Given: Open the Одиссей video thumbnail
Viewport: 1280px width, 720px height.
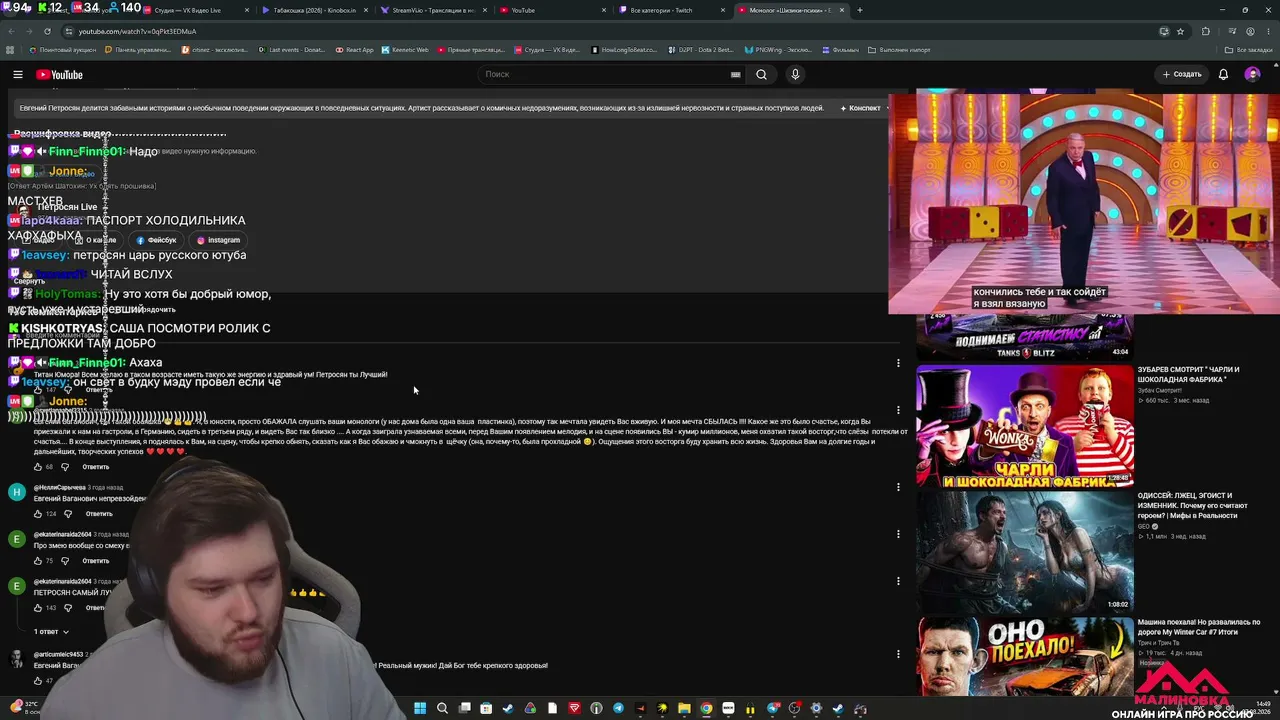Looking at the screenshot, I should (1025, 551).
